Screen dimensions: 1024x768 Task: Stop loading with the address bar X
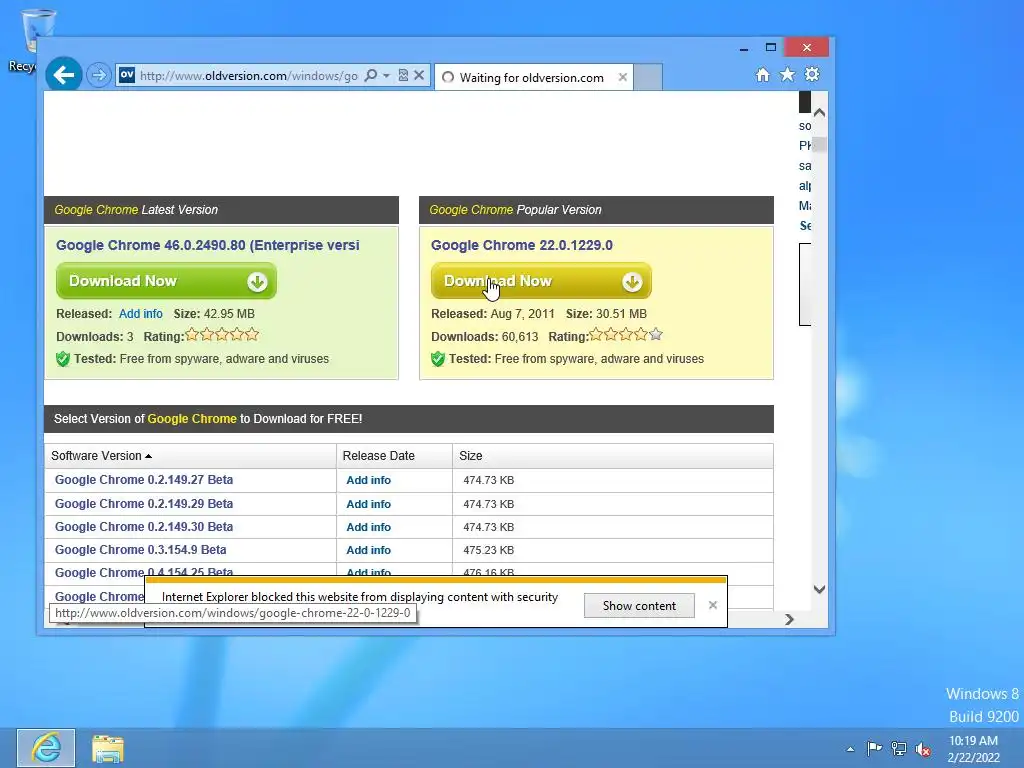click(419, 75)
